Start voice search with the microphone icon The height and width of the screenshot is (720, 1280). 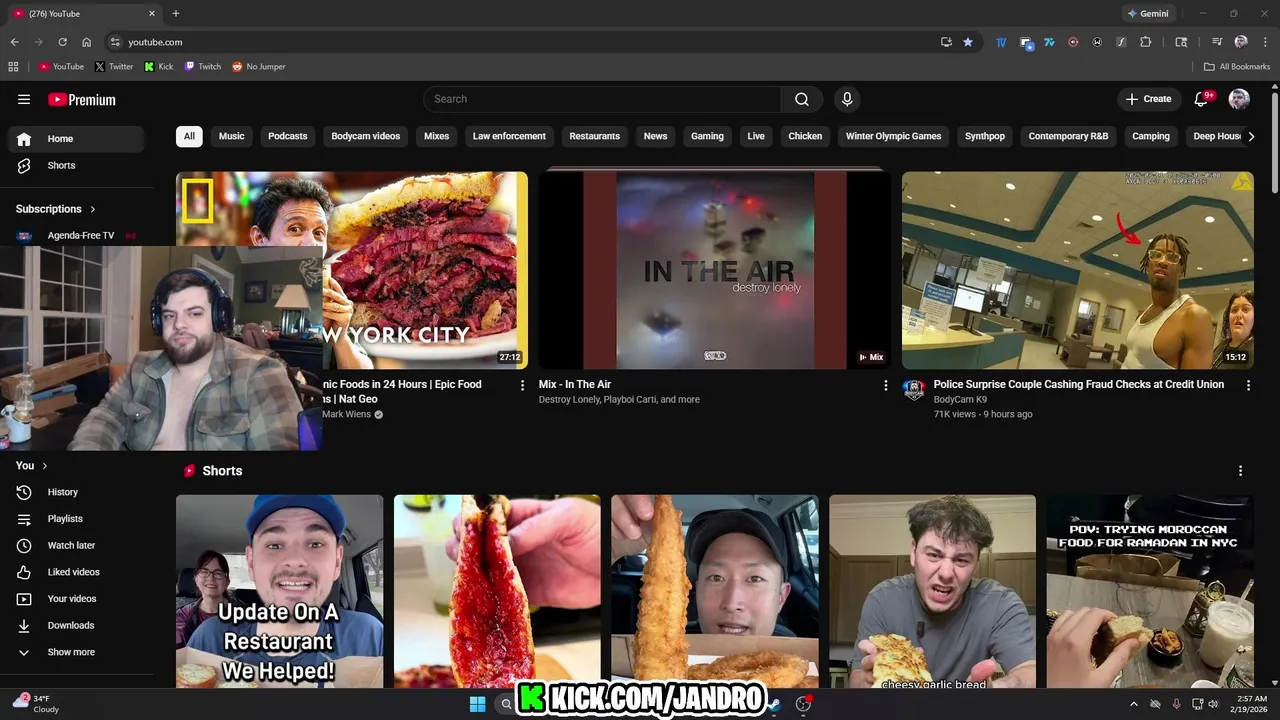847,99
